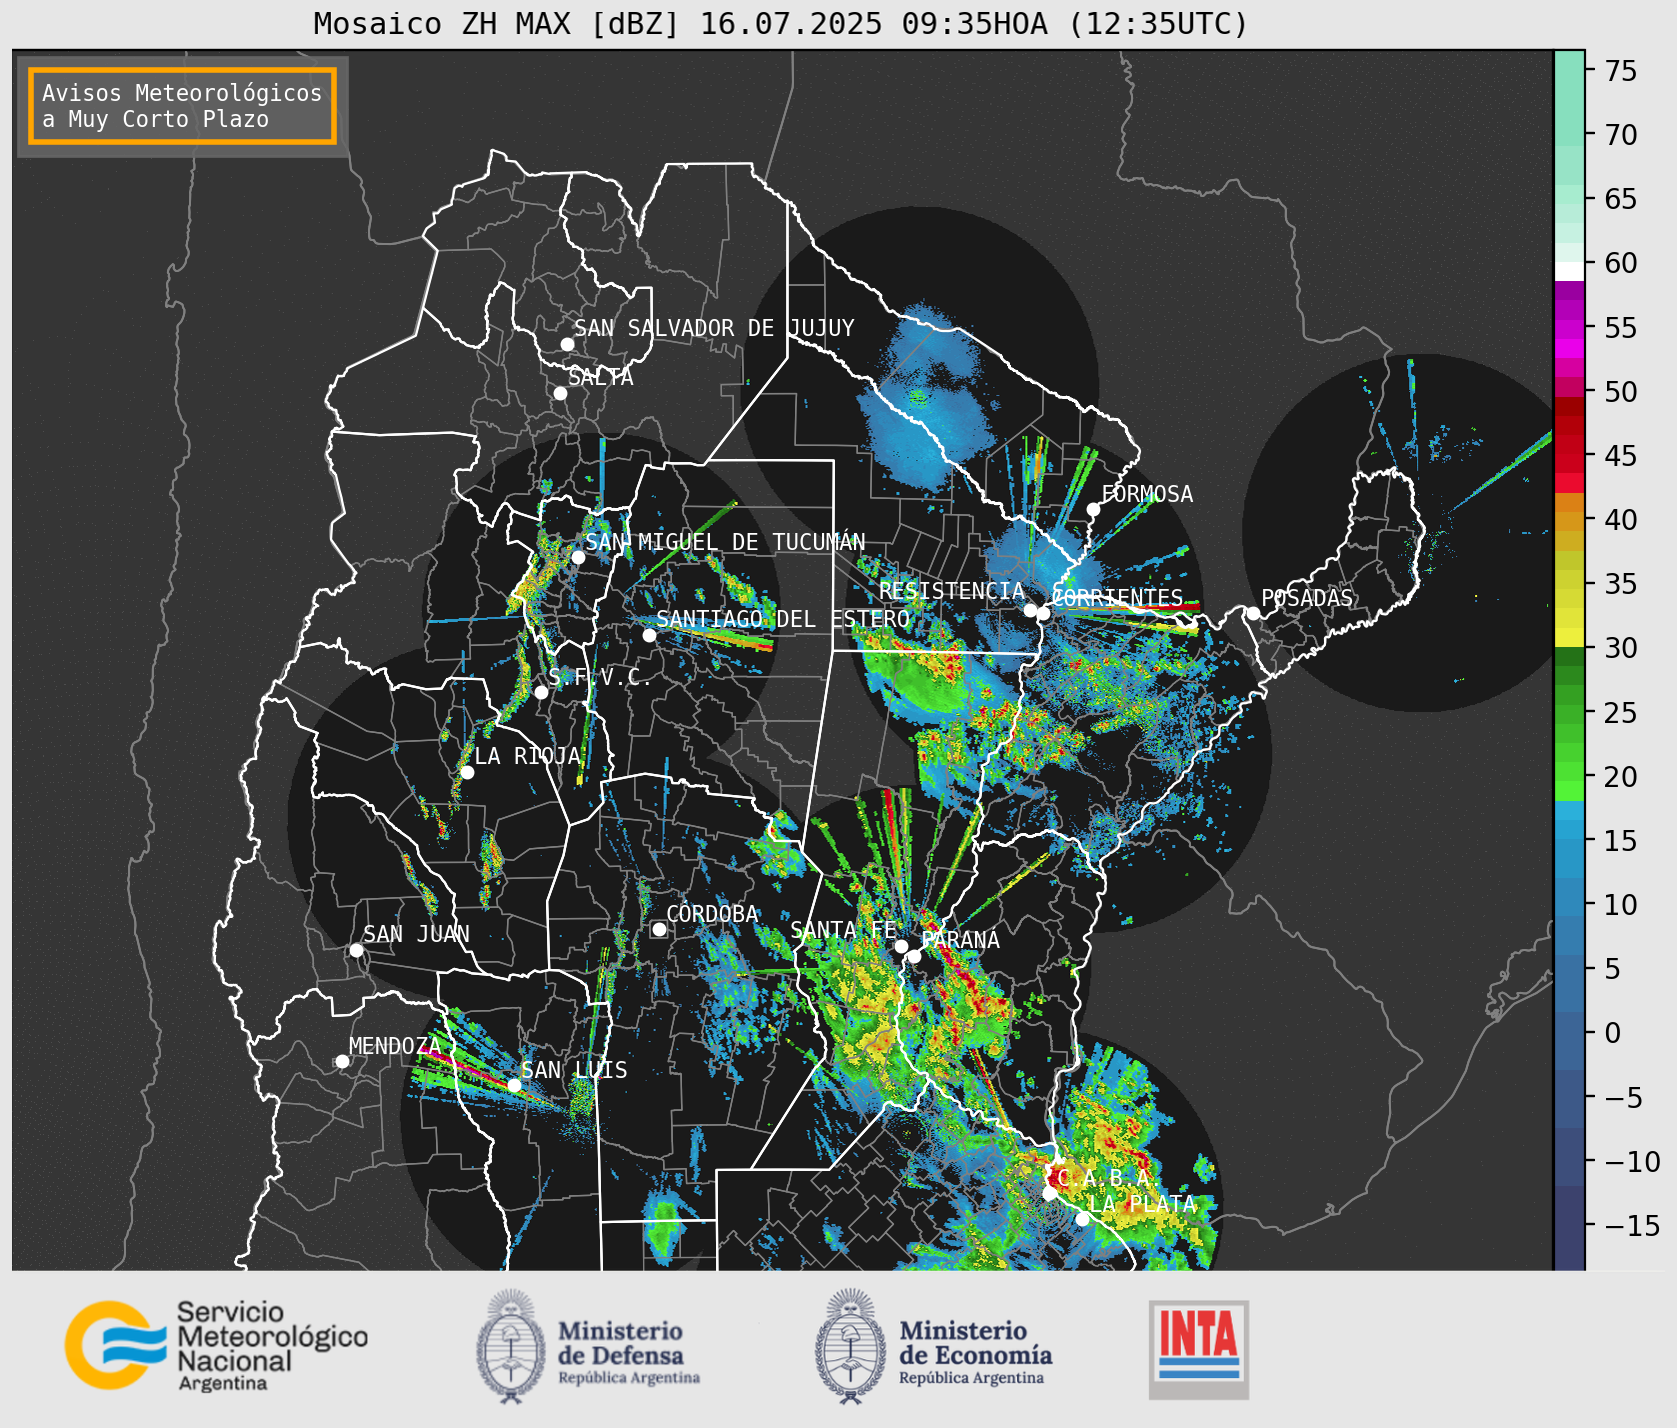Click the orange 40 dBZ band on color scale
This screenshot has width=1677, height=1428.
pos(1569,520)
